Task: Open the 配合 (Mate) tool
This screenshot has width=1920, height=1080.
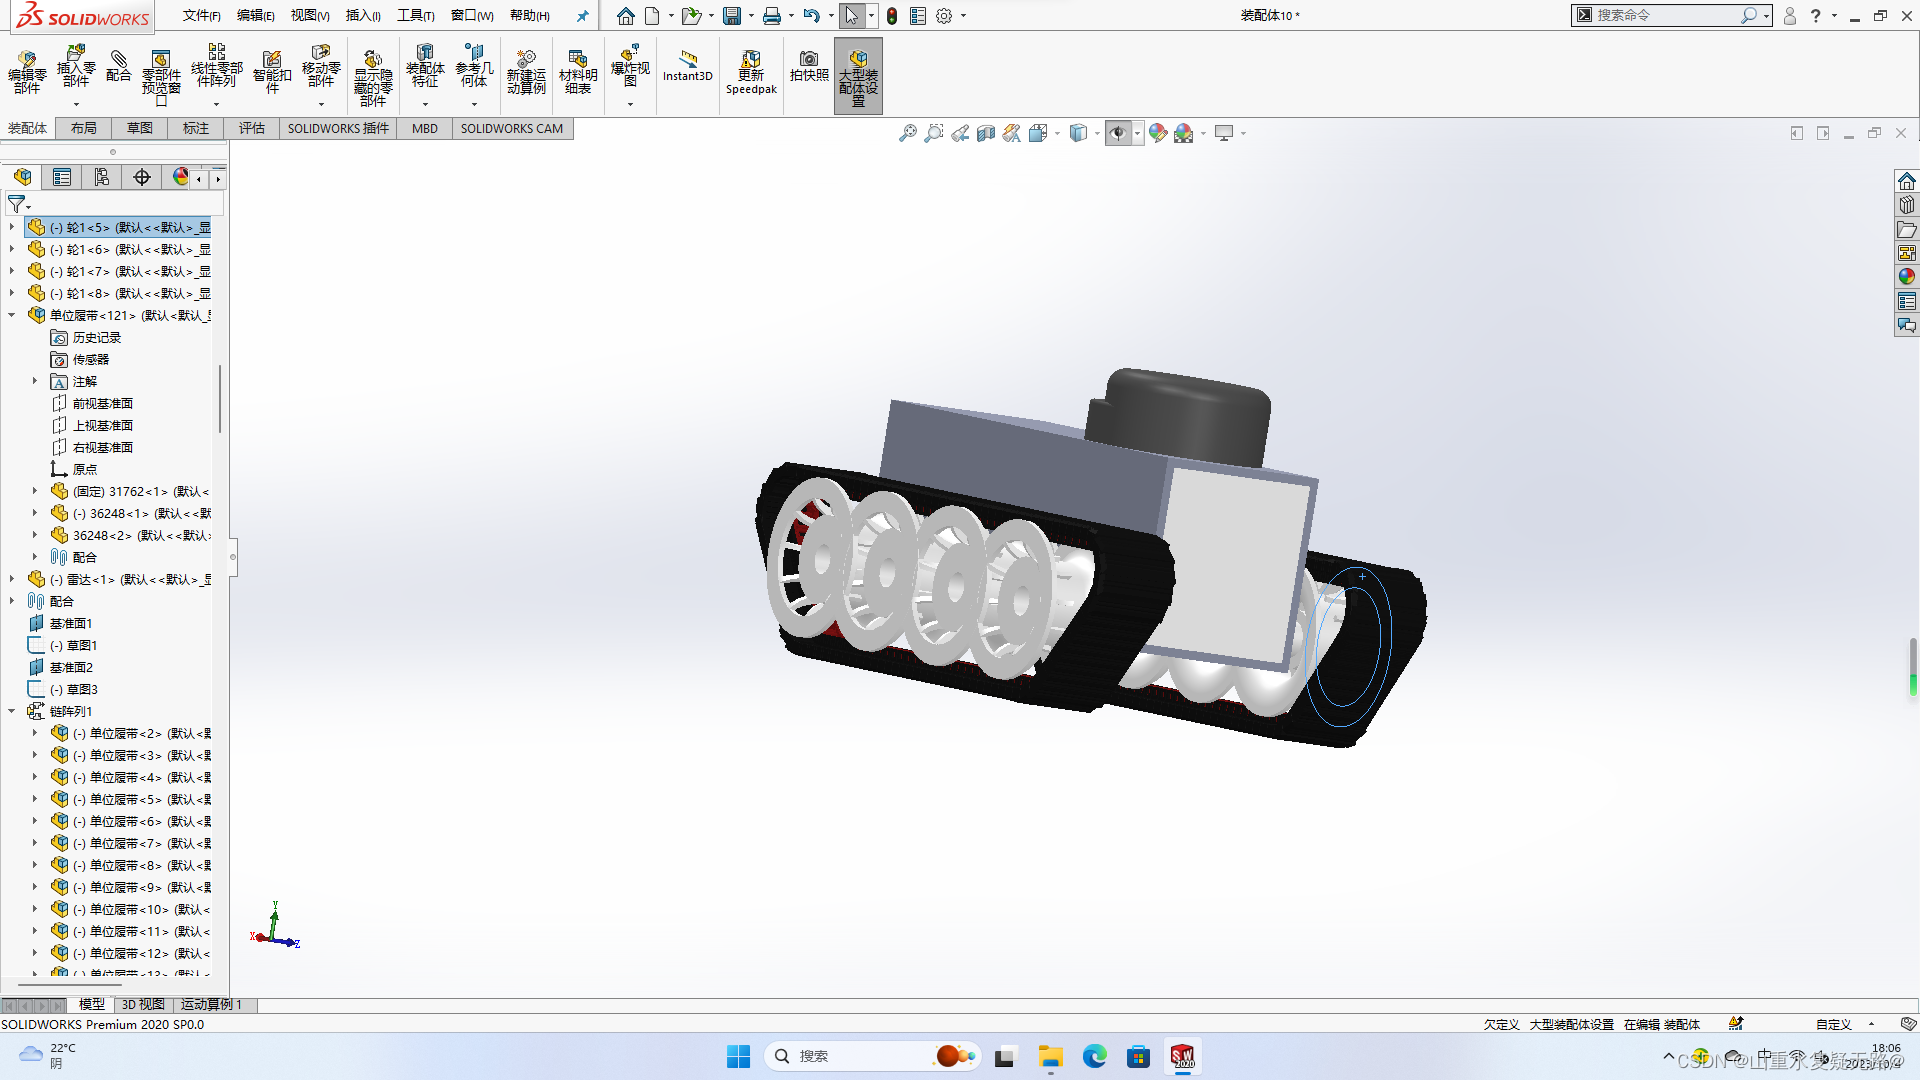Action: [119, 70]
